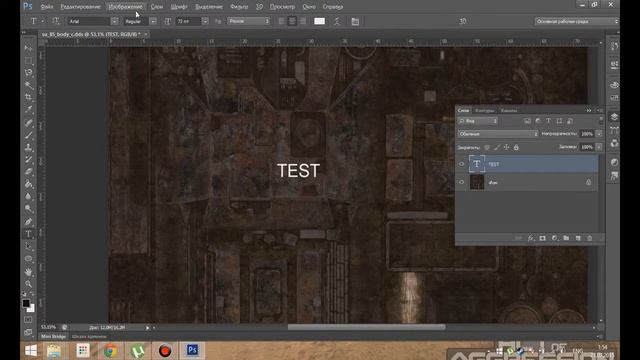
Task: Toggle text orientation icon in options bar
Action: pos(56,21)
